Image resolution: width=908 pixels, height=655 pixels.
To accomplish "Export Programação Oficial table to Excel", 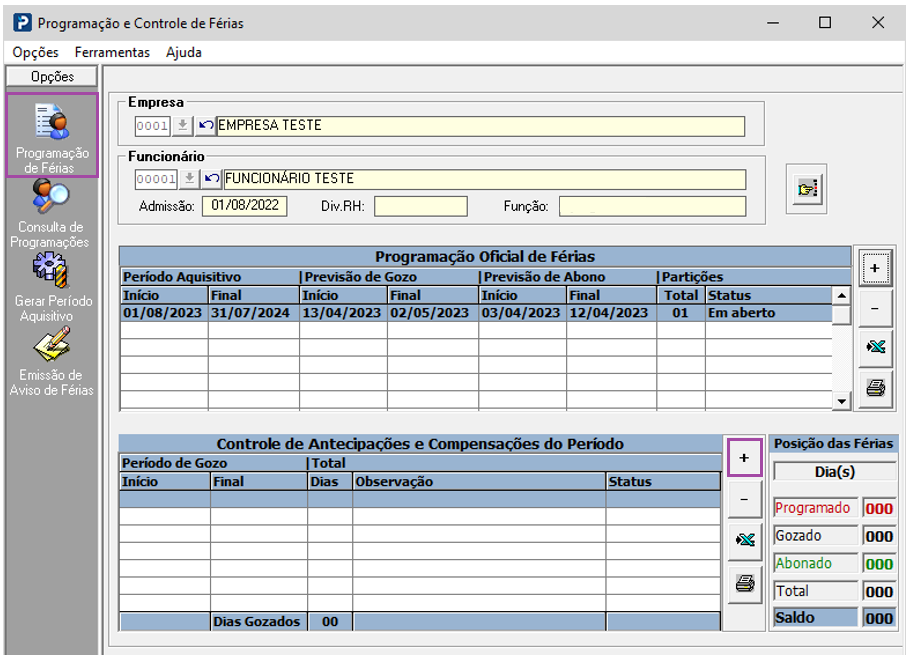I will [875, 347].
